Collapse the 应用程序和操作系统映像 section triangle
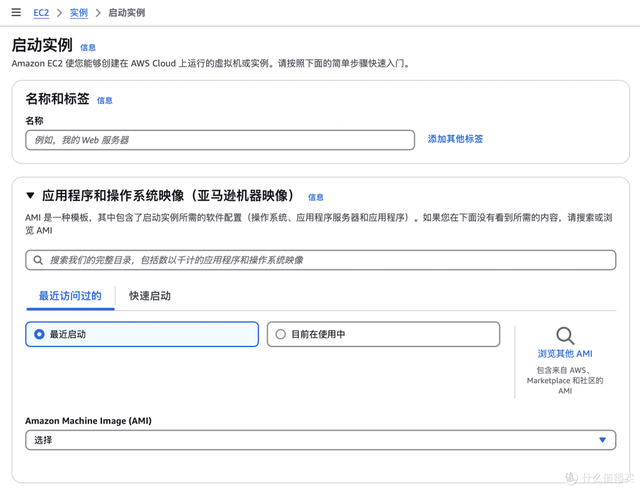The height and width of the screenshot is (491, 640). [x=30, y=196]
